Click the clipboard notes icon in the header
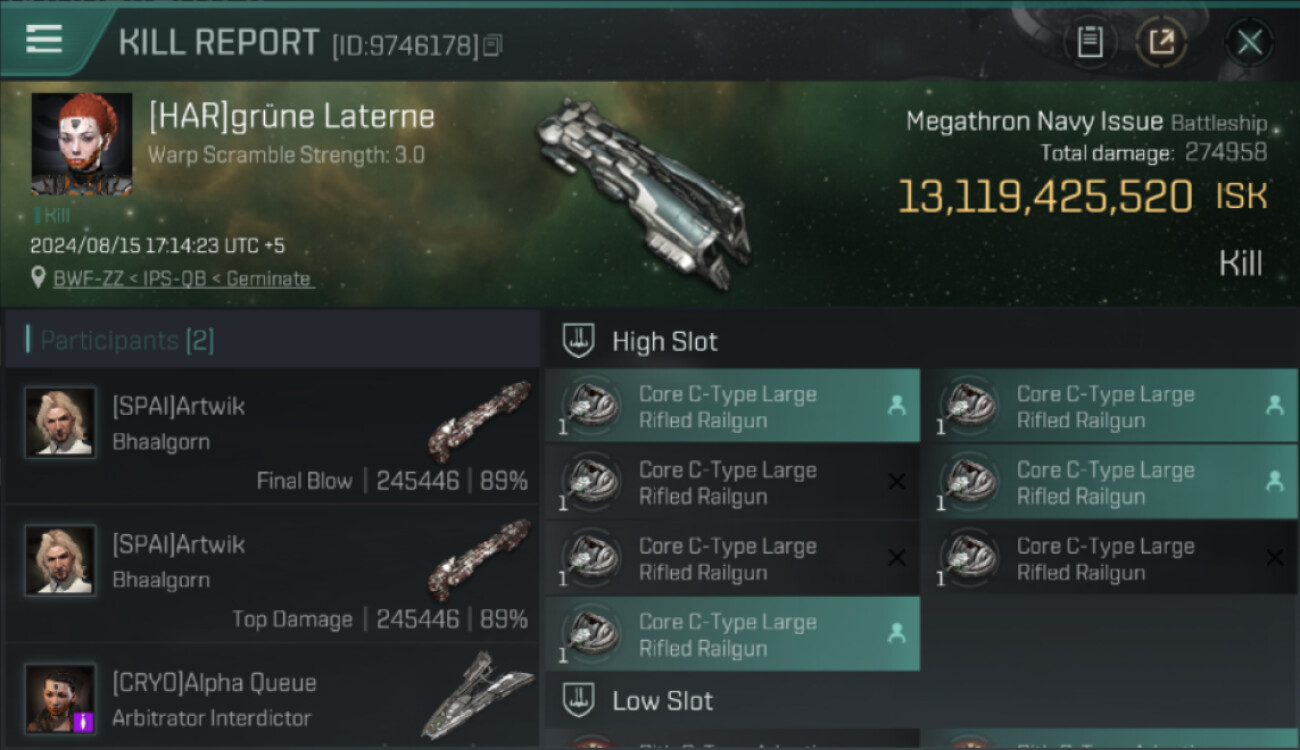 coord(1090,42)
